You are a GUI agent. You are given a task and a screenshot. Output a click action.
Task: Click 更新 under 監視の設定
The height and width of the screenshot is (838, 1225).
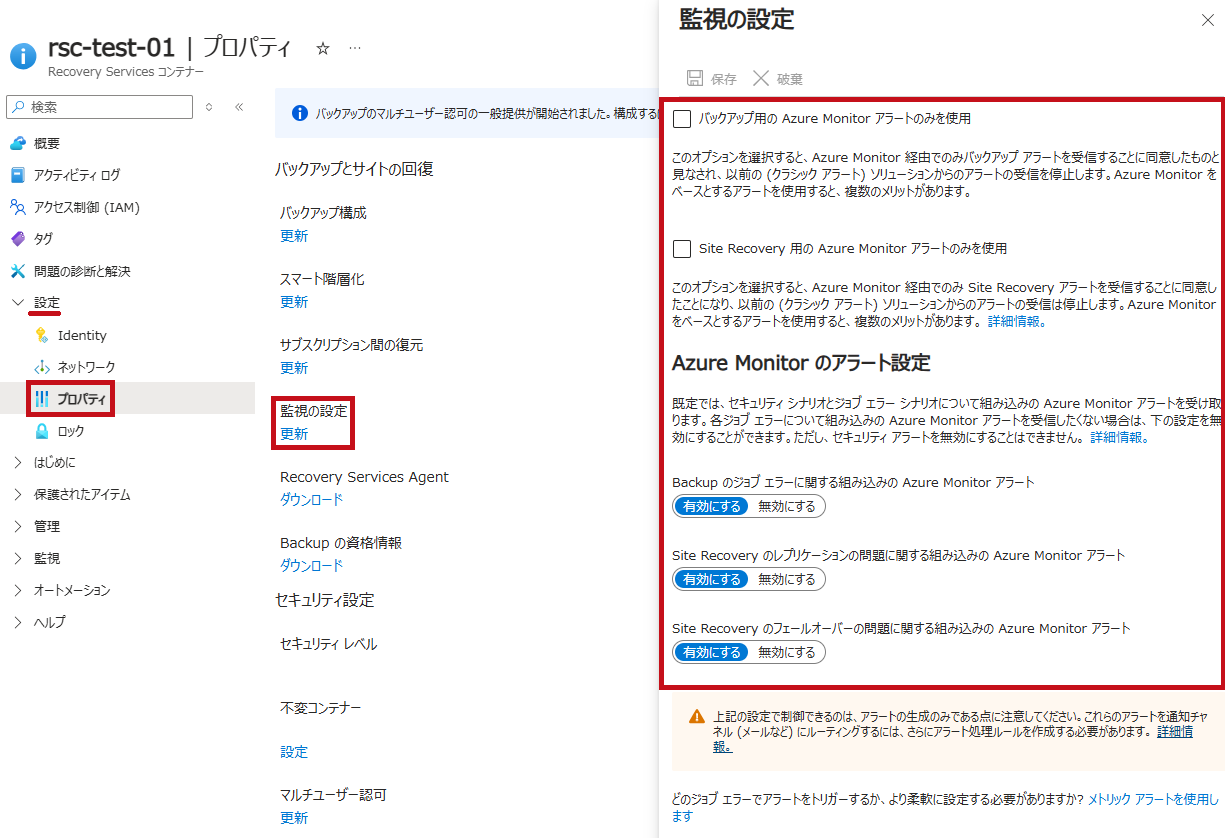(x=294, y=434)
